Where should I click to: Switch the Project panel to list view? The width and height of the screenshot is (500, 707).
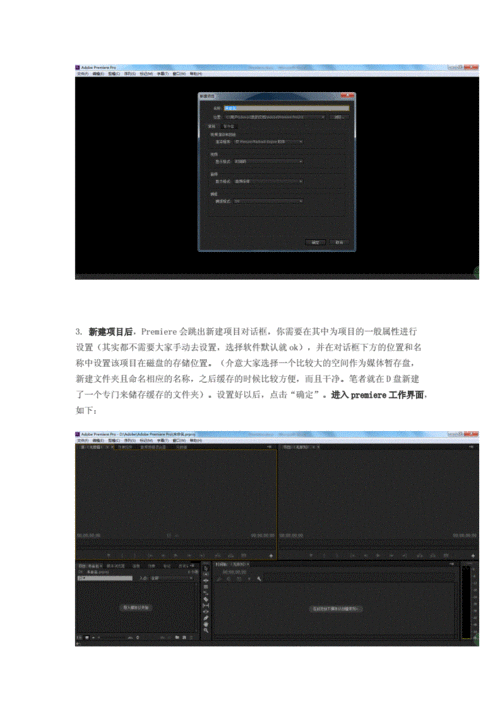coord(80,638)
